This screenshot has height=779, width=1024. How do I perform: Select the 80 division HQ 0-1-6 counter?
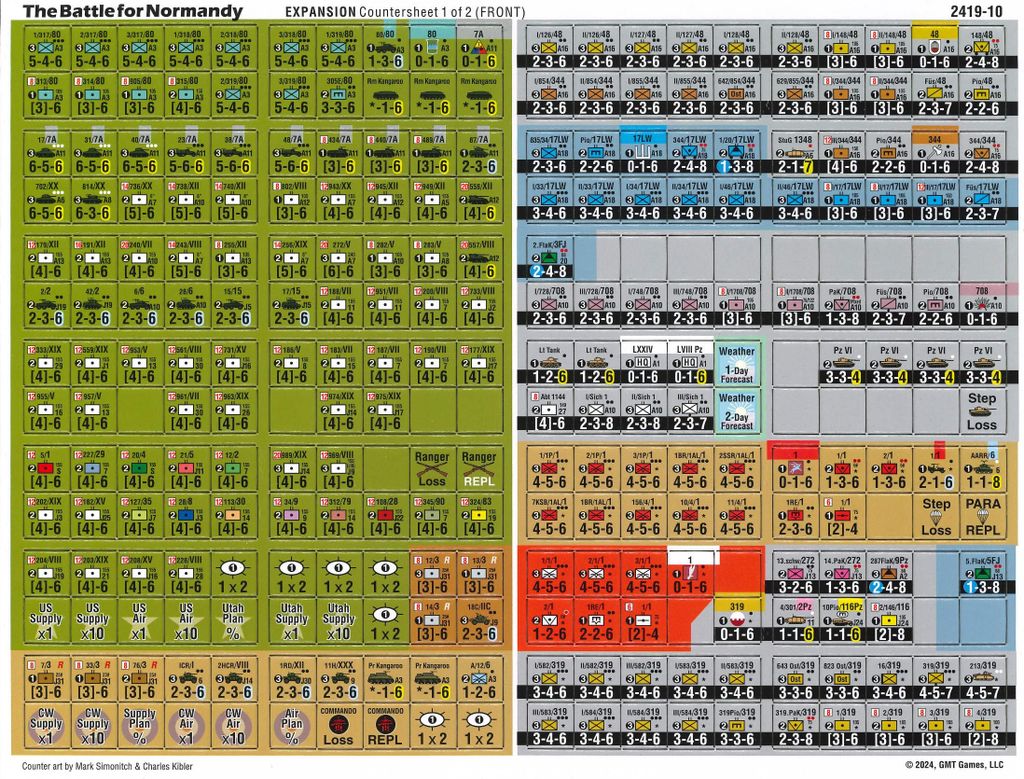432,47
